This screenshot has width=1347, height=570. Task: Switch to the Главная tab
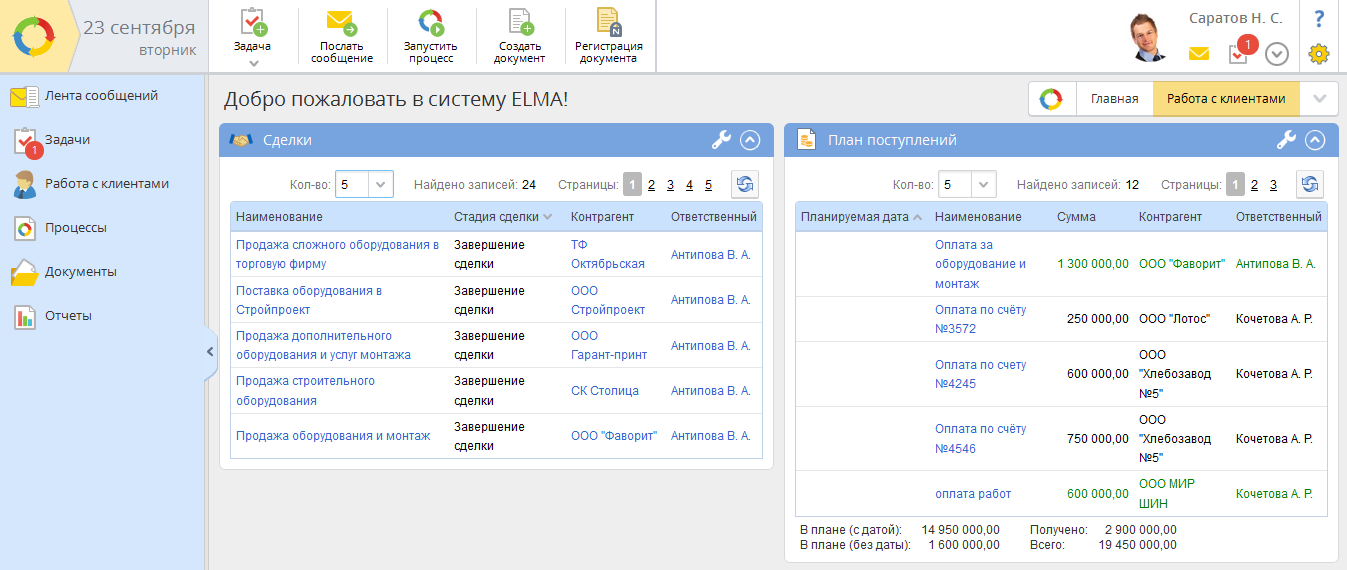coord(1114,98)
